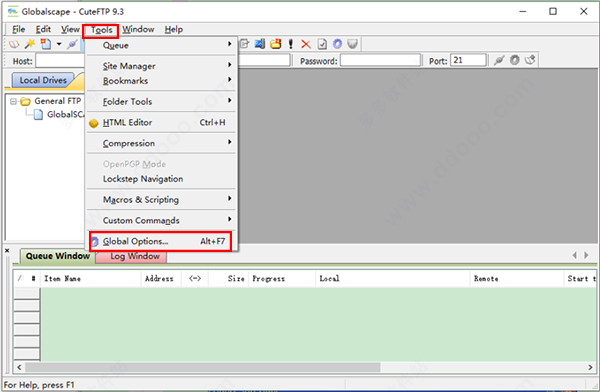Expand the Custom Commands submenu

point(161,220)
